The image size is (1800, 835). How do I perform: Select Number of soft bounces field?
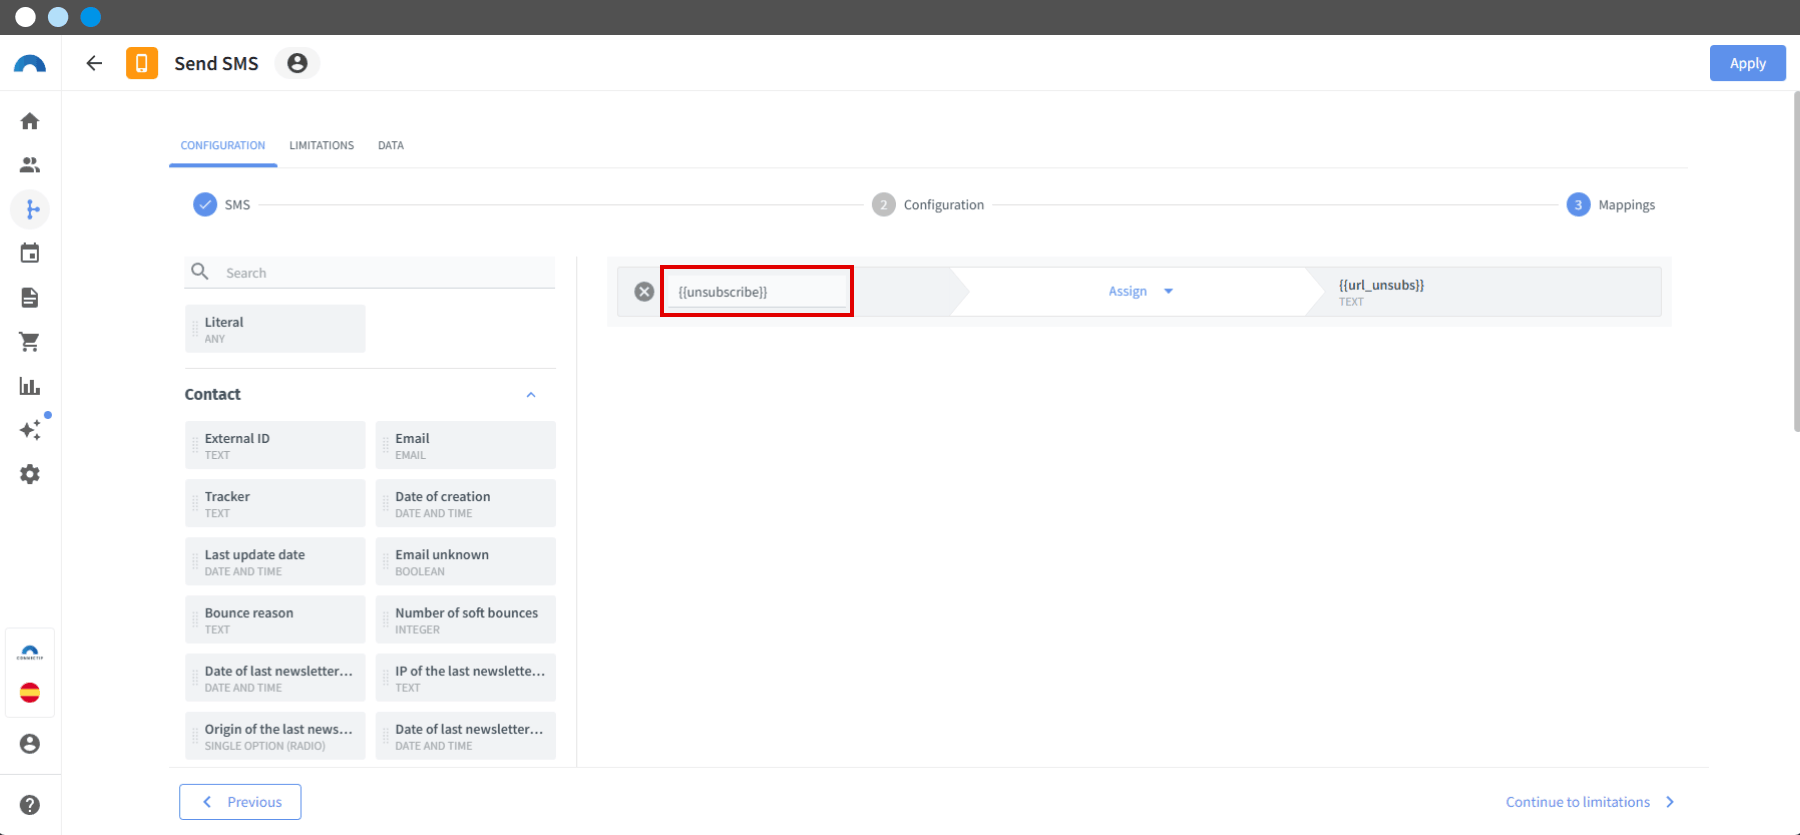(x=465, y=620)
